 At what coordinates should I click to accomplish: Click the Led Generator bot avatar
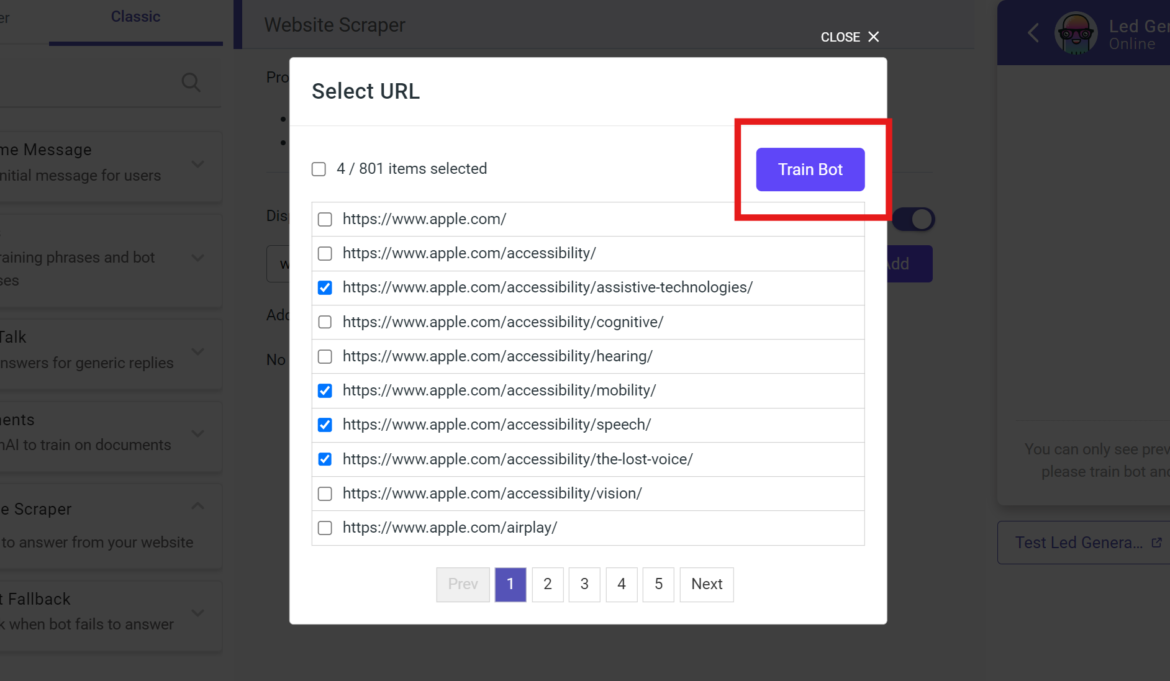(1075, 32)
